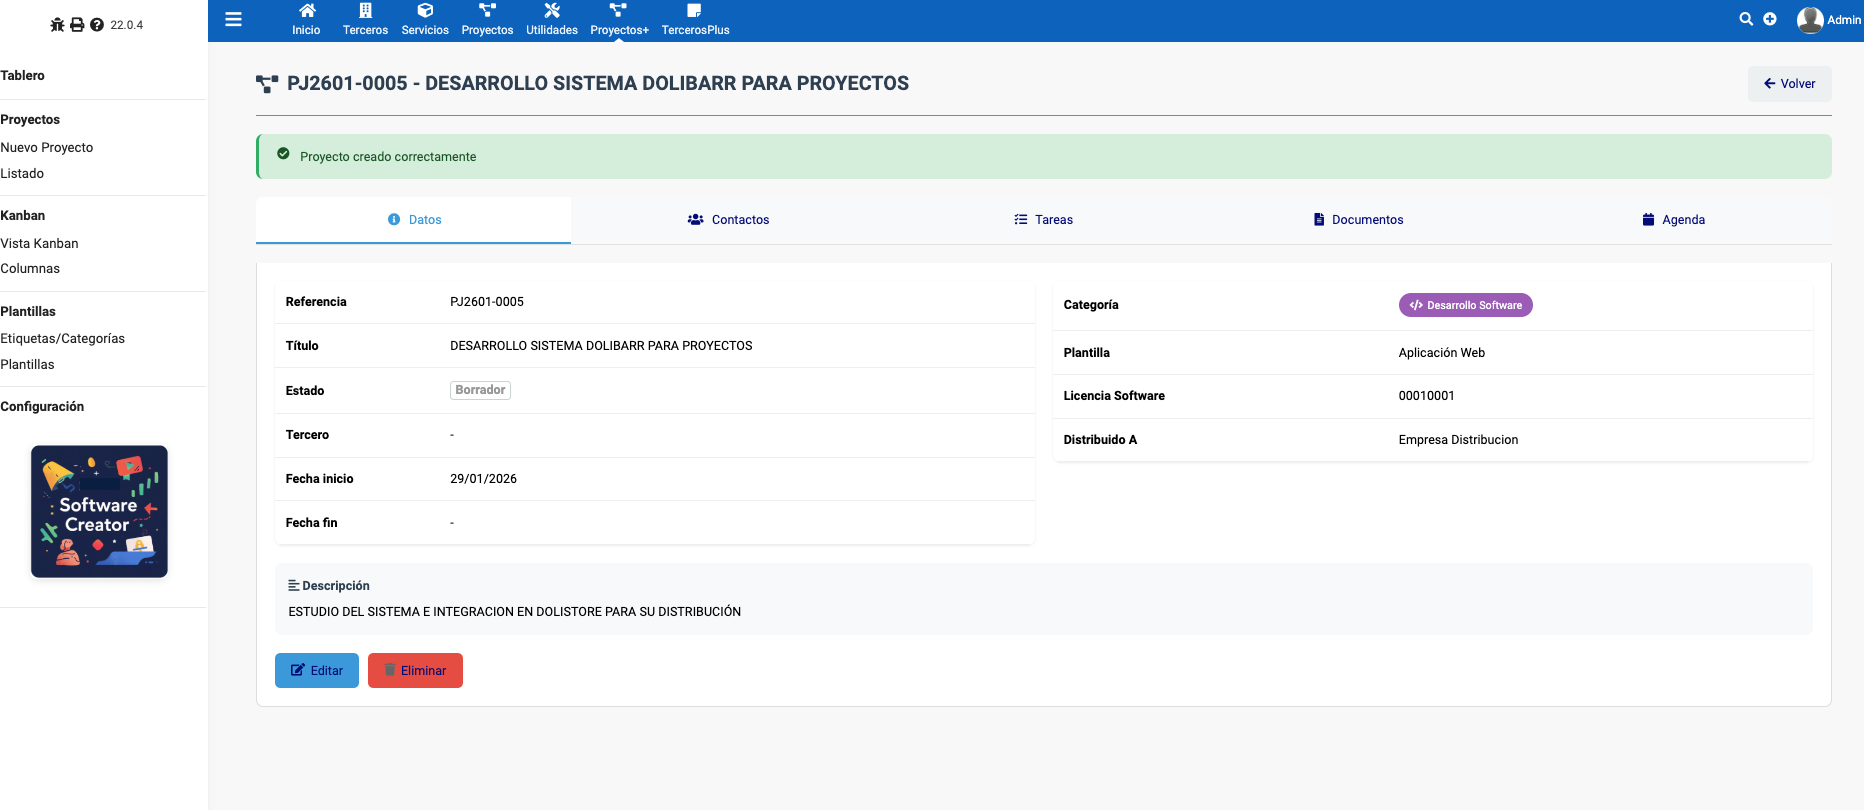
Task: Click the search magnifier icon
Action: tap(1746, 19)
